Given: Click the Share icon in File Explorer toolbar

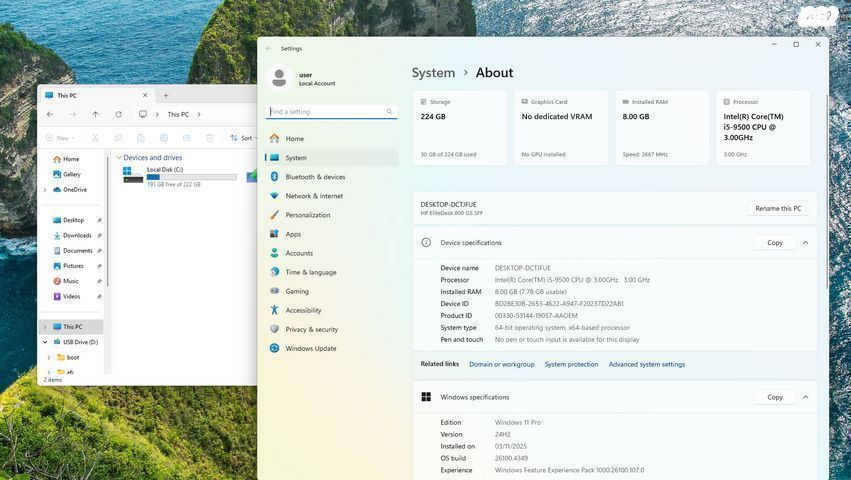Looking at the screenshot, I should click(187, 138).
